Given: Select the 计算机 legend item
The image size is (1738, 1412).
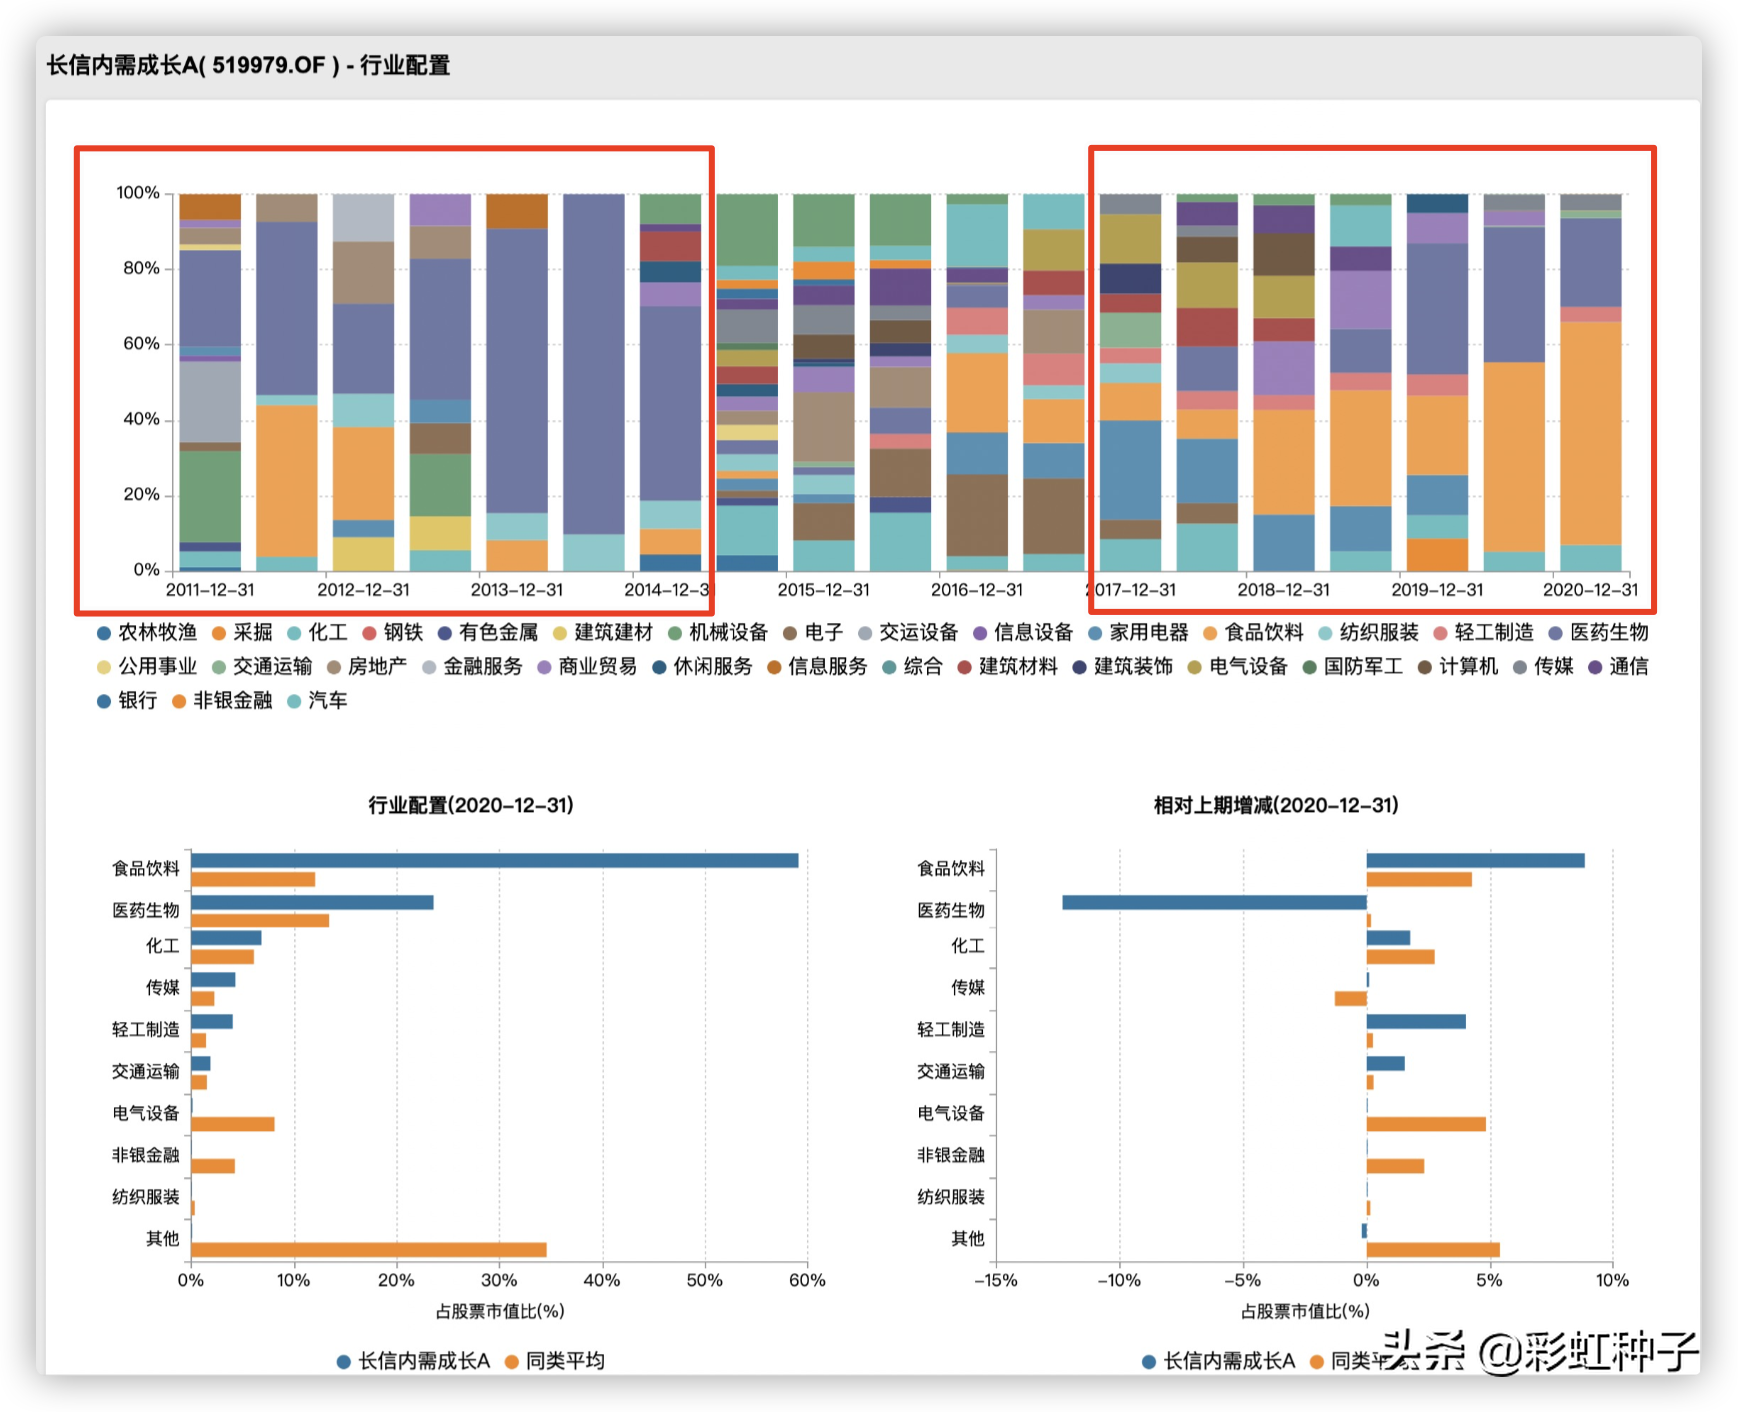Looking at the screenshot, I should click(1458, 666).
